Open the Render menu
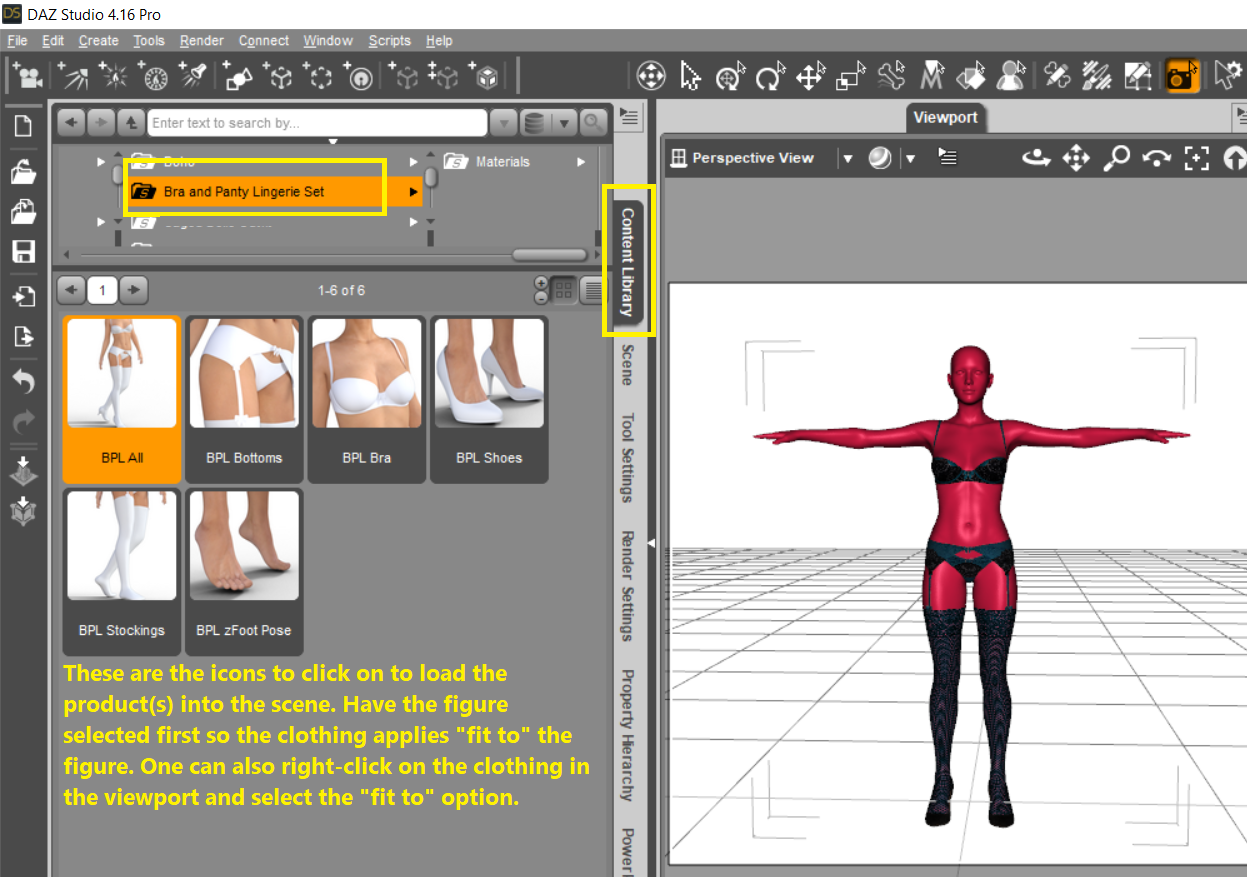Viewport: 1247px width, 877px height. tap(202, 41)
